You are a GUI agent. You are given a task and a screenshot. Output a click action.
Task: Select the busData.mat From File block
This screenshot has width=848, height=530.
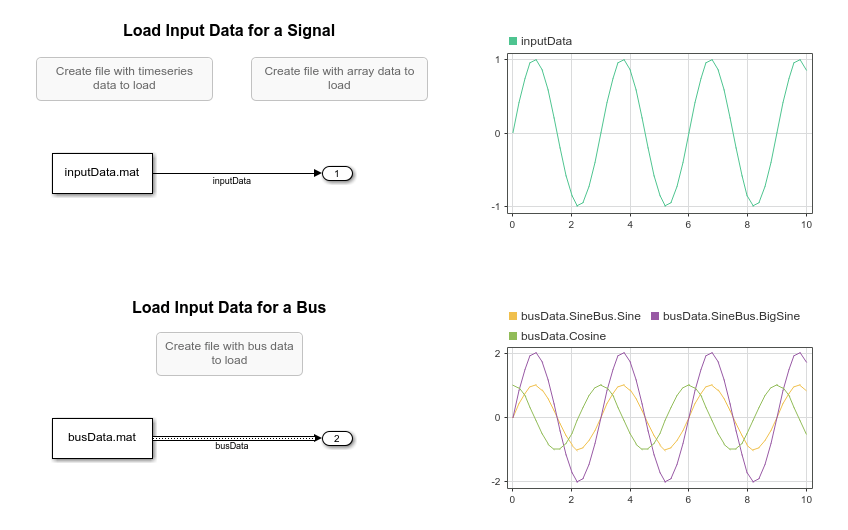pyautogui.click(x=102, y=437)
